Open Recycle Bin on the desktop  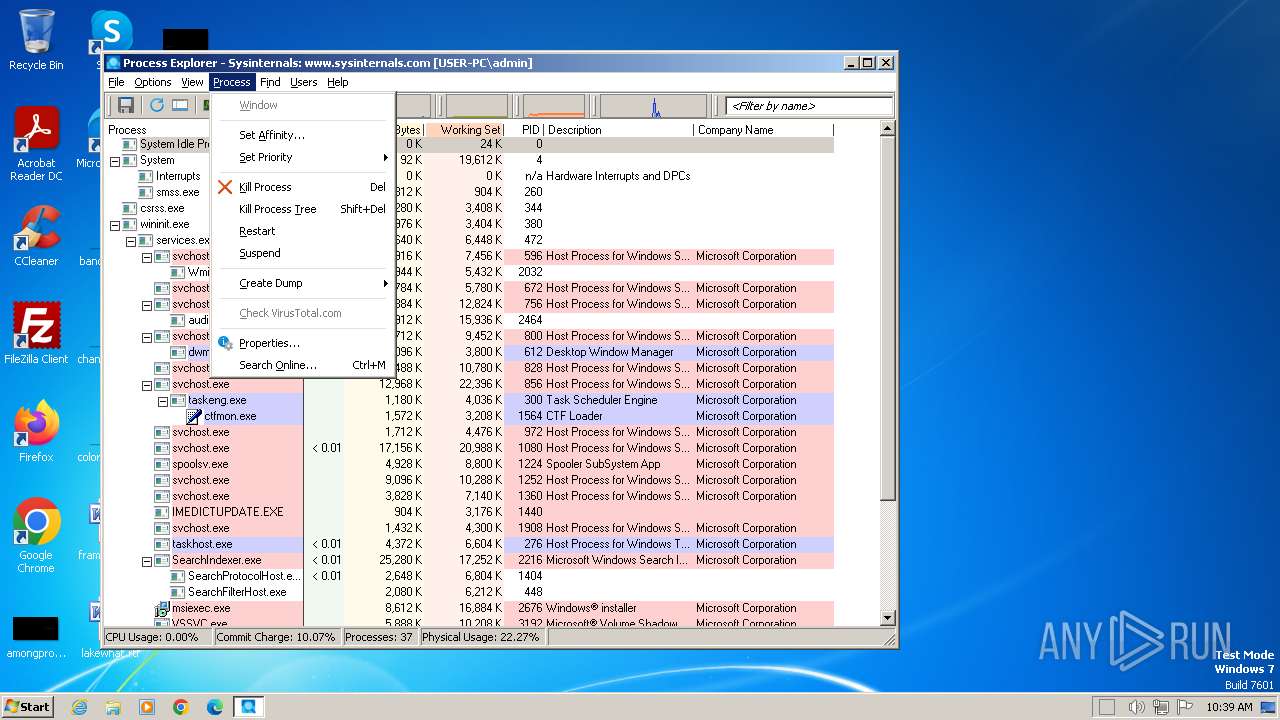point(36,40)
